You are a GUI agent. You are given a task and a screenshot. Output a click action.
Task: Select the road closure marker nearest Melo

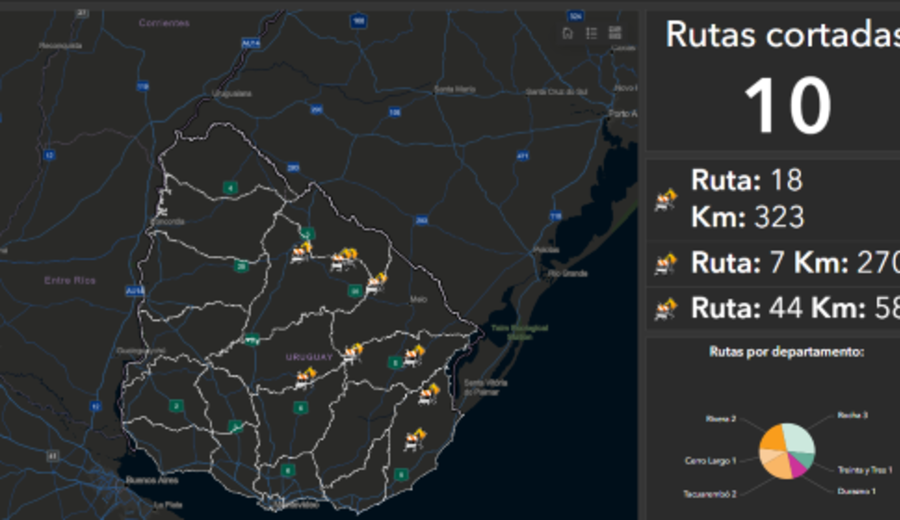(377, 282)
